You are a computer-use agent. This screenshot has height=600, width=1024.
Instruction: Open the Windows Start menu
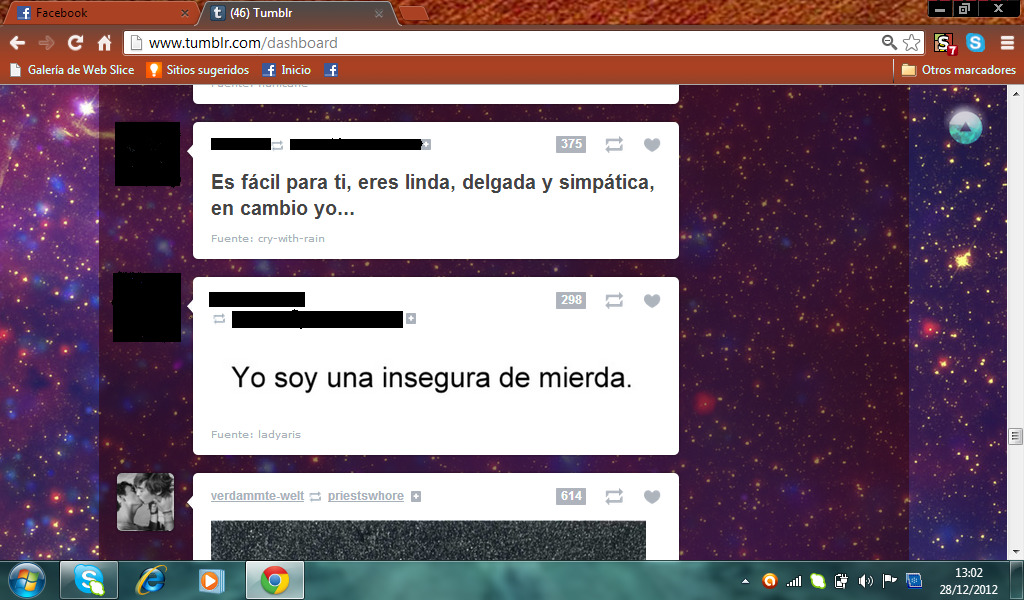coord(27,580)
